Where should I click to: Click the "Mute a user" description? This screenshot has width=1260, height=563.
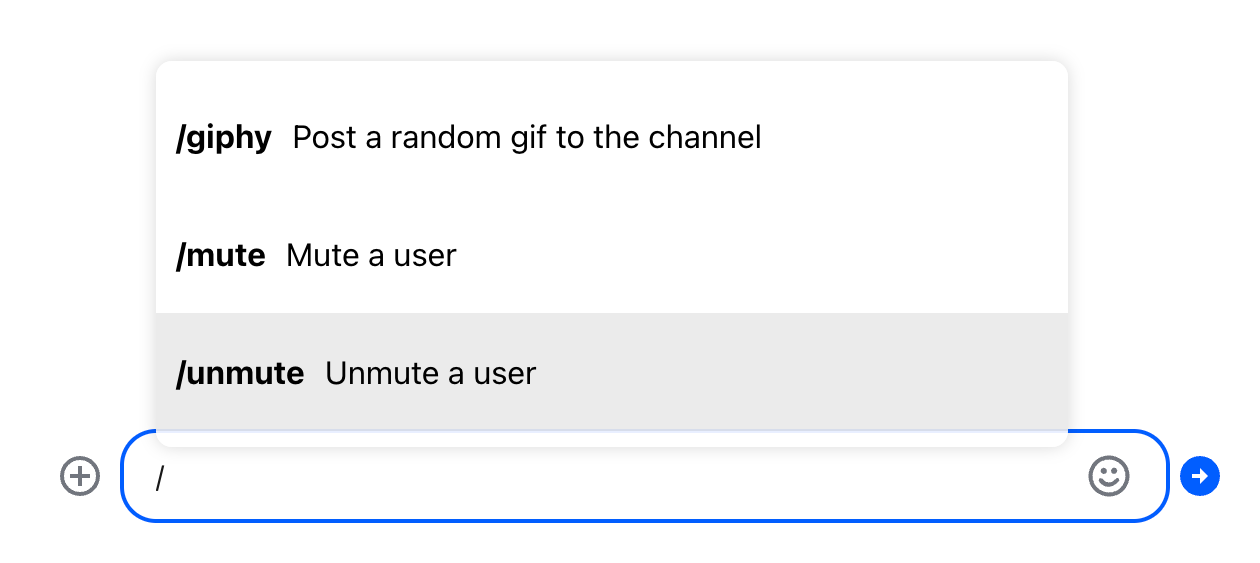(x=371, y=256)
